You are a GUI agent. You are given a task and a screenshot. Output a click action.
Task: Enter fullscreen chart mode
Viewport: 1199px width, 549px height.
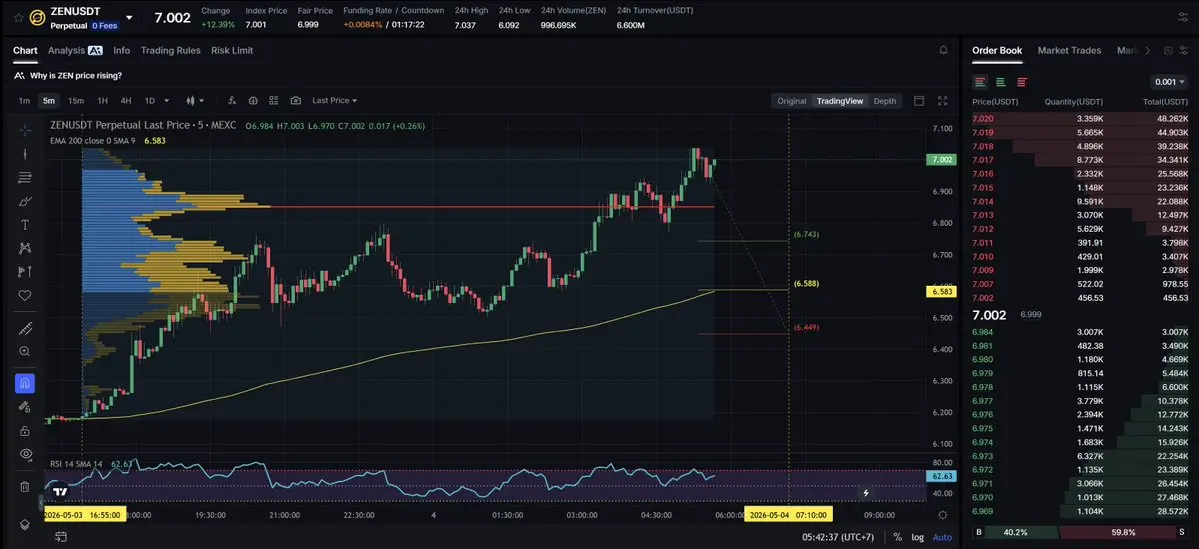click(x=943, y=101)
